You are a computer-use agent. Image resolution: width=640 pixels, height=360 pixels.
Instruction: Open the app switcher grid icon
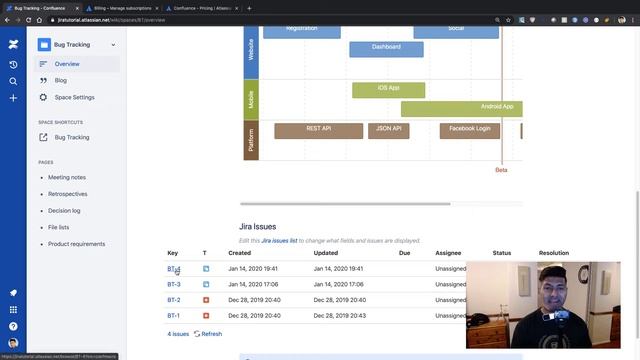pos(13,310)
